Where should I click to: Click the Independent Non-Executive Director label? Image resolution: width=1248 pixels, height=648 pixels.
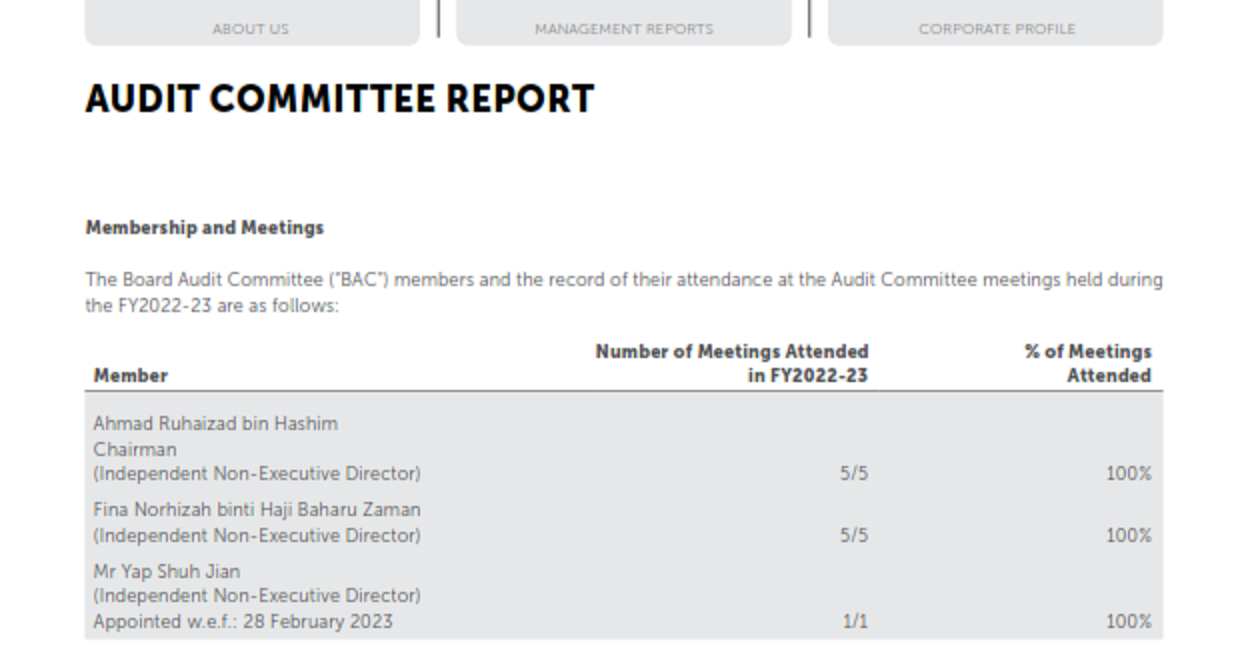coord(253,474)
